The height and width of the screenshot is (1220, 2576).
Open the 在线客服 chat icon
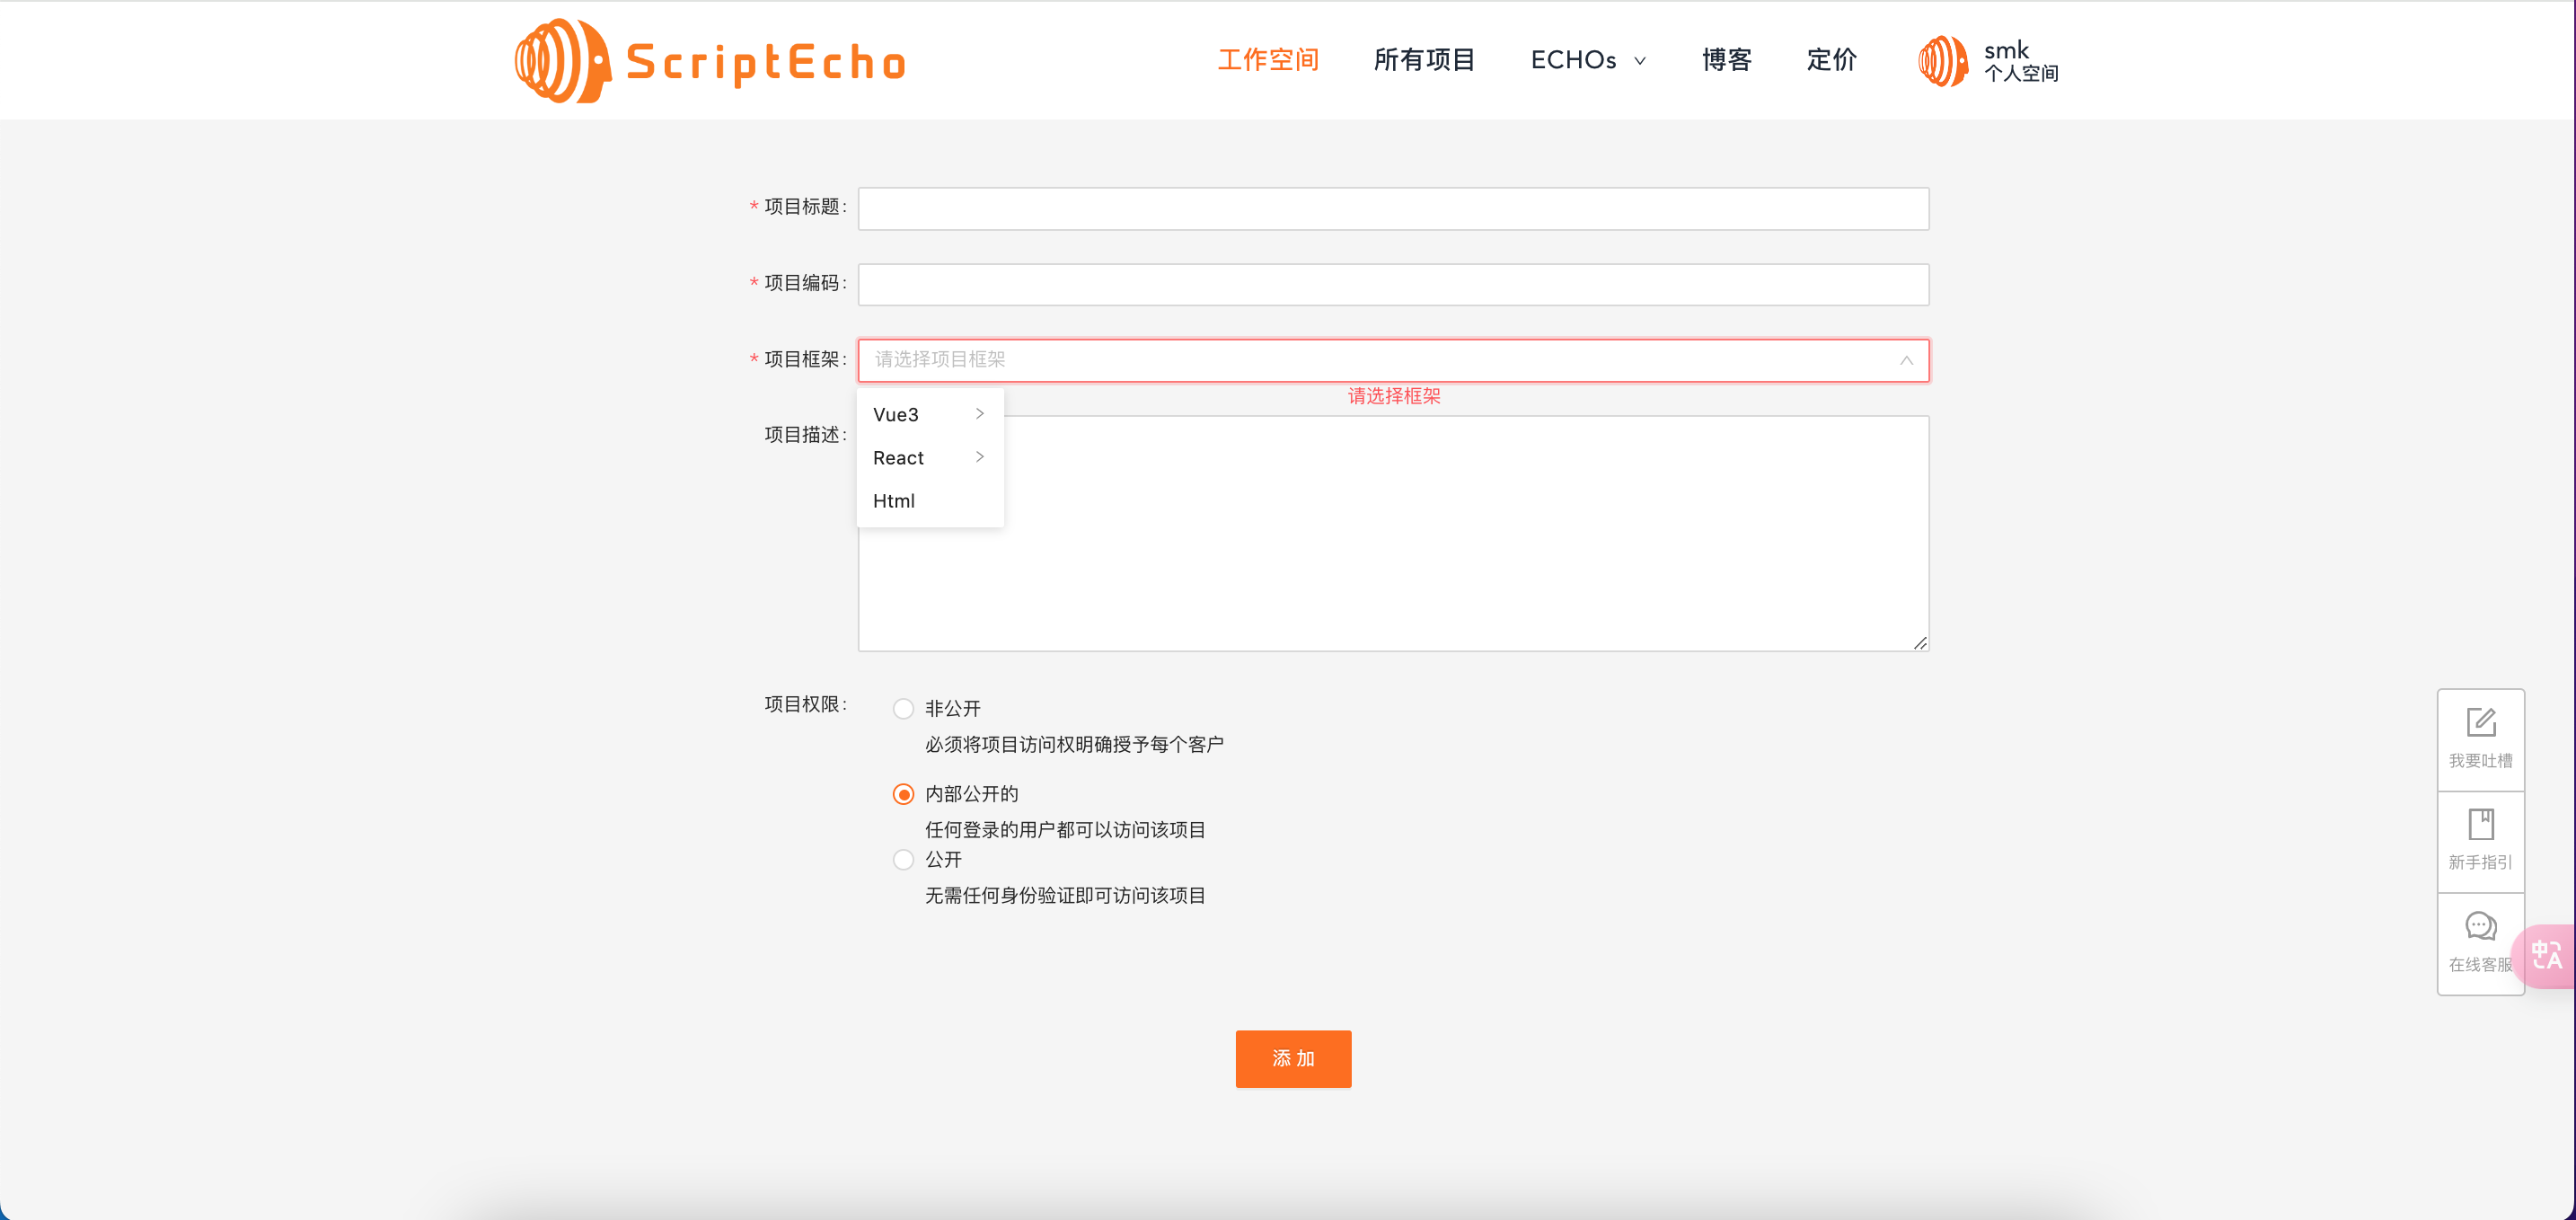2480,927
